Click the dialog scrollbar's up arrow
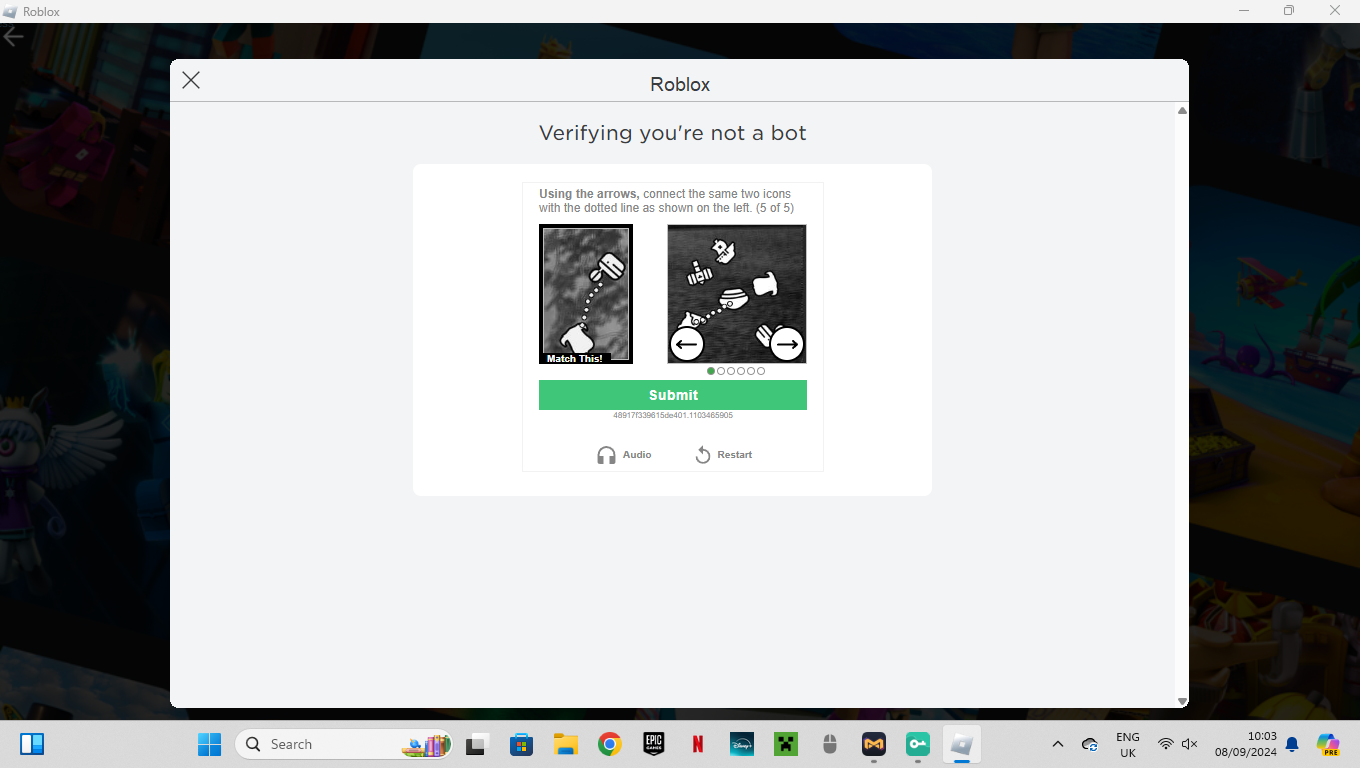 tap(1182, 111)
